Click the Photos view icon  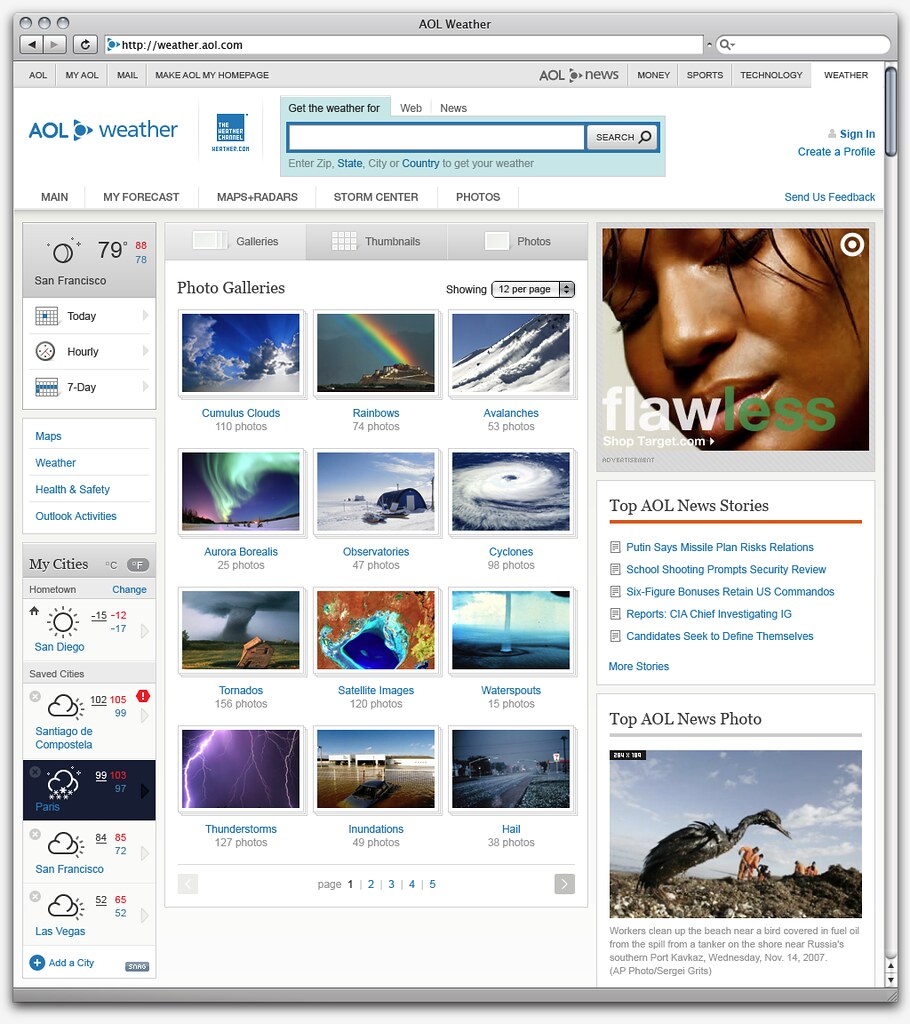[496, 241]
